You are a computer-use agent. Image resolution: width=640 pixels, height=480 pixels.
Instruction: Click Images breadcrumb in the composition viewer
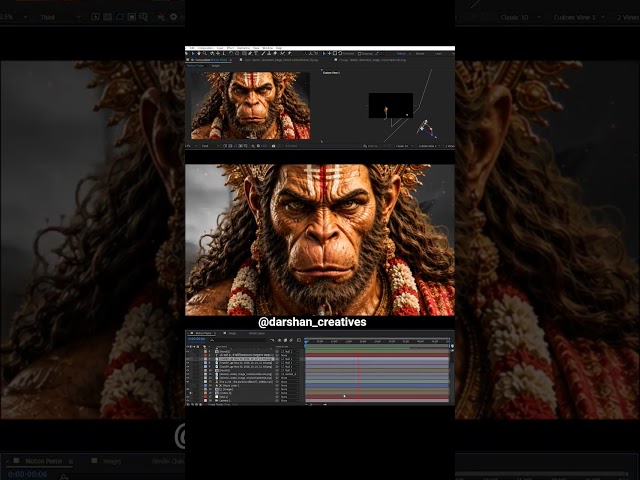216,66
